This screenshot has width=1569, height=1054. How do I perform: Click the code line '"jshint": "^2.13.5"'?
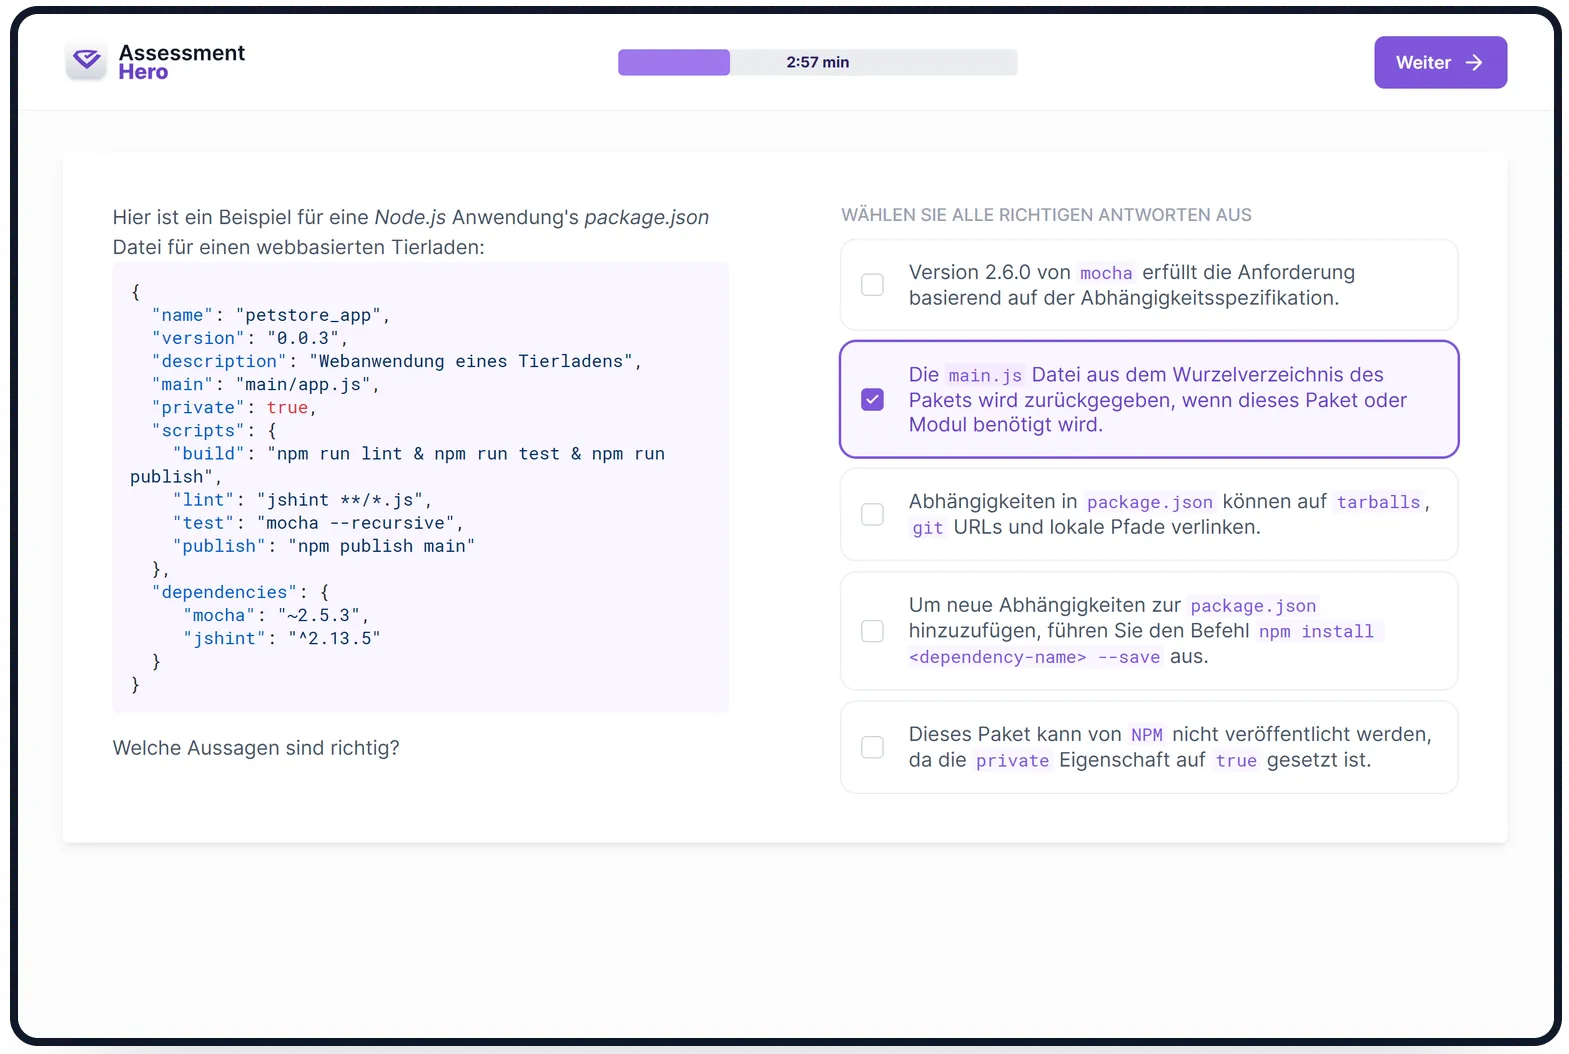(281, 638)
